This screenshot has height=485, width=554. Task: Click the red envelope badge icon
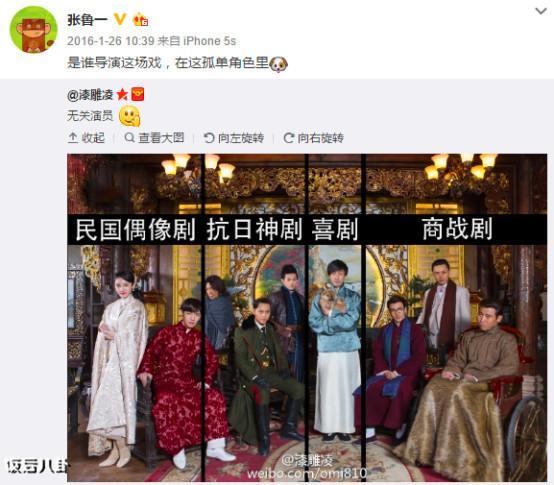click(138, 94)
